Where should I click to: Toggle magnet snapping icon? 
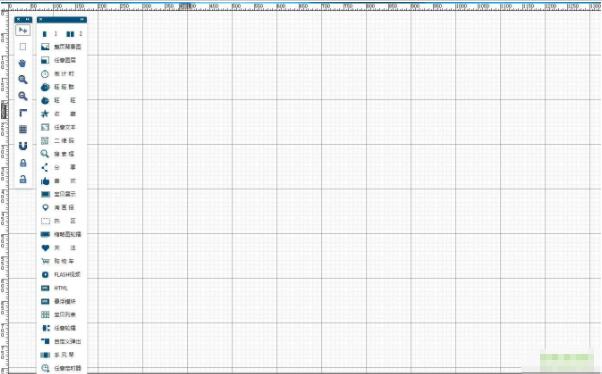coord(23,146)
